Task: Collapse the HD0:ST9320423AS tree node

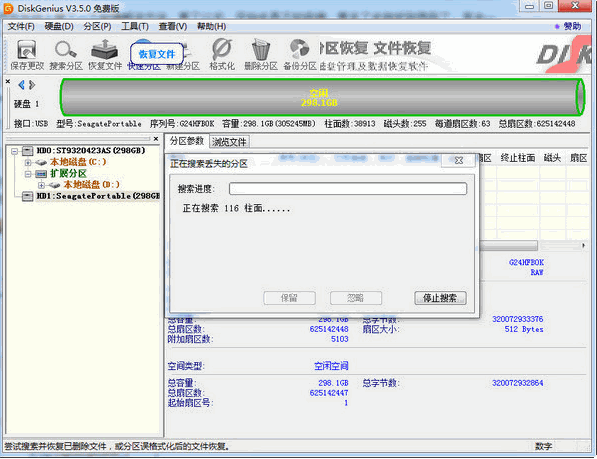Action: (x=14, y=151)
